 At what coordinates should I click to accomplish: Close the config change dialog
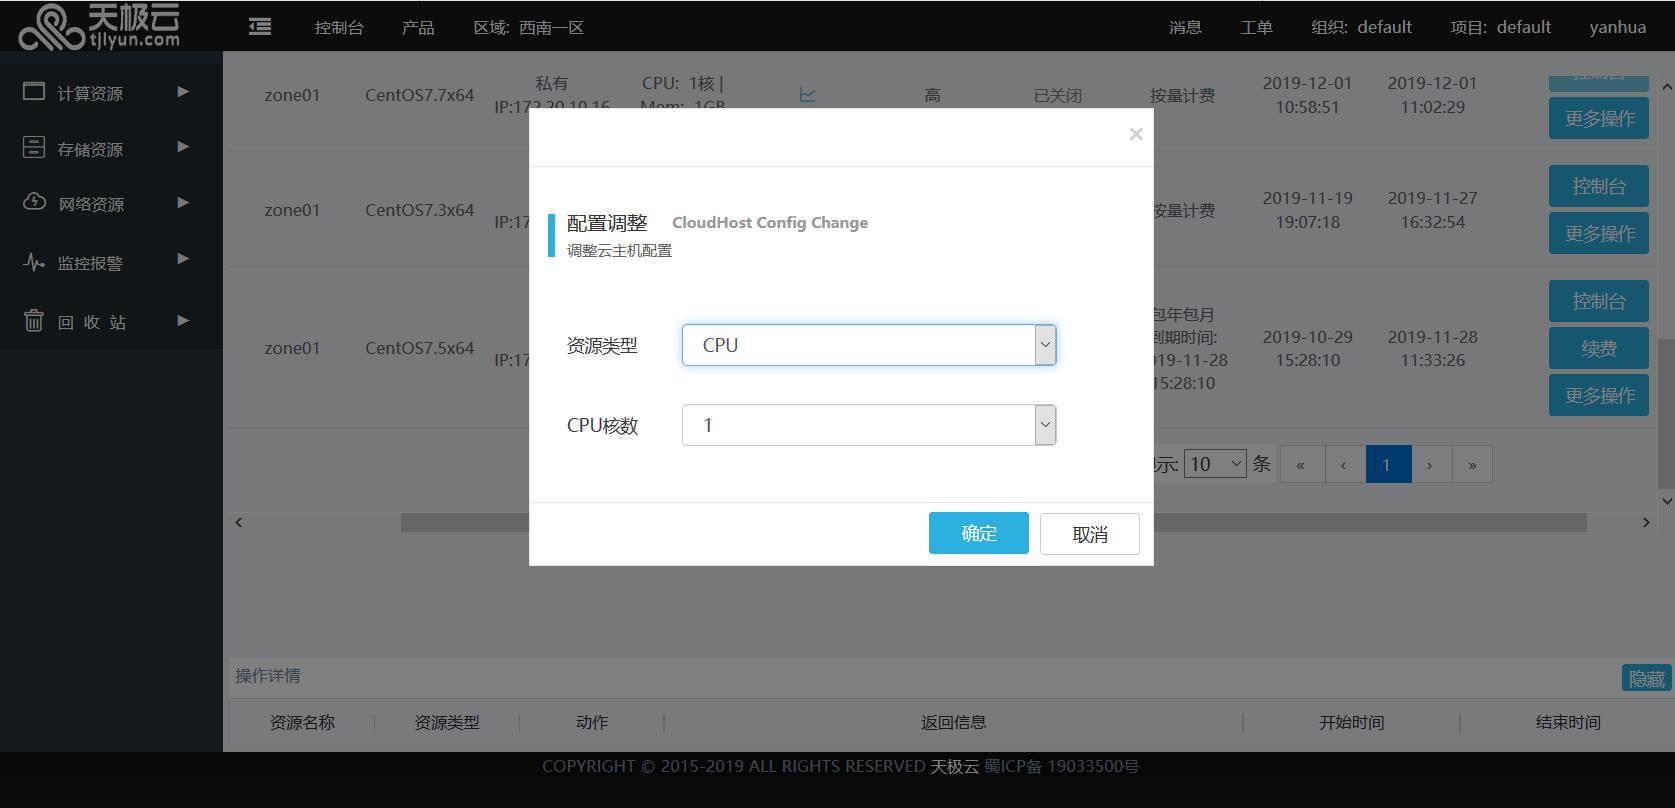pyautogui.click(x=1135, y=134)
